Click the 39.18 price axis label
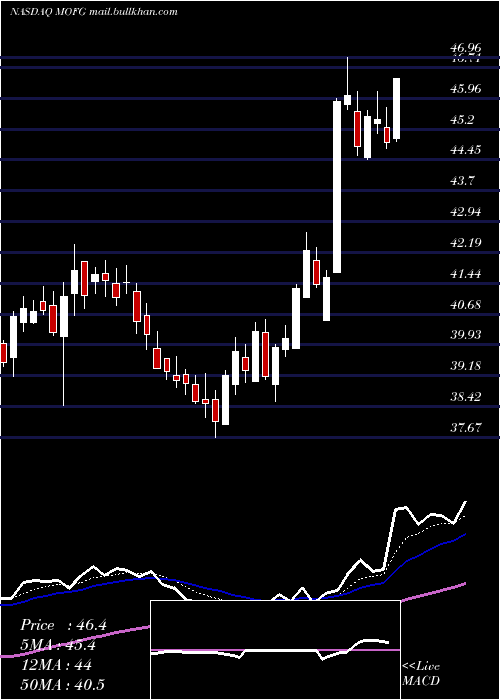The width and height of the screenshot is (500, 700). 466,366
